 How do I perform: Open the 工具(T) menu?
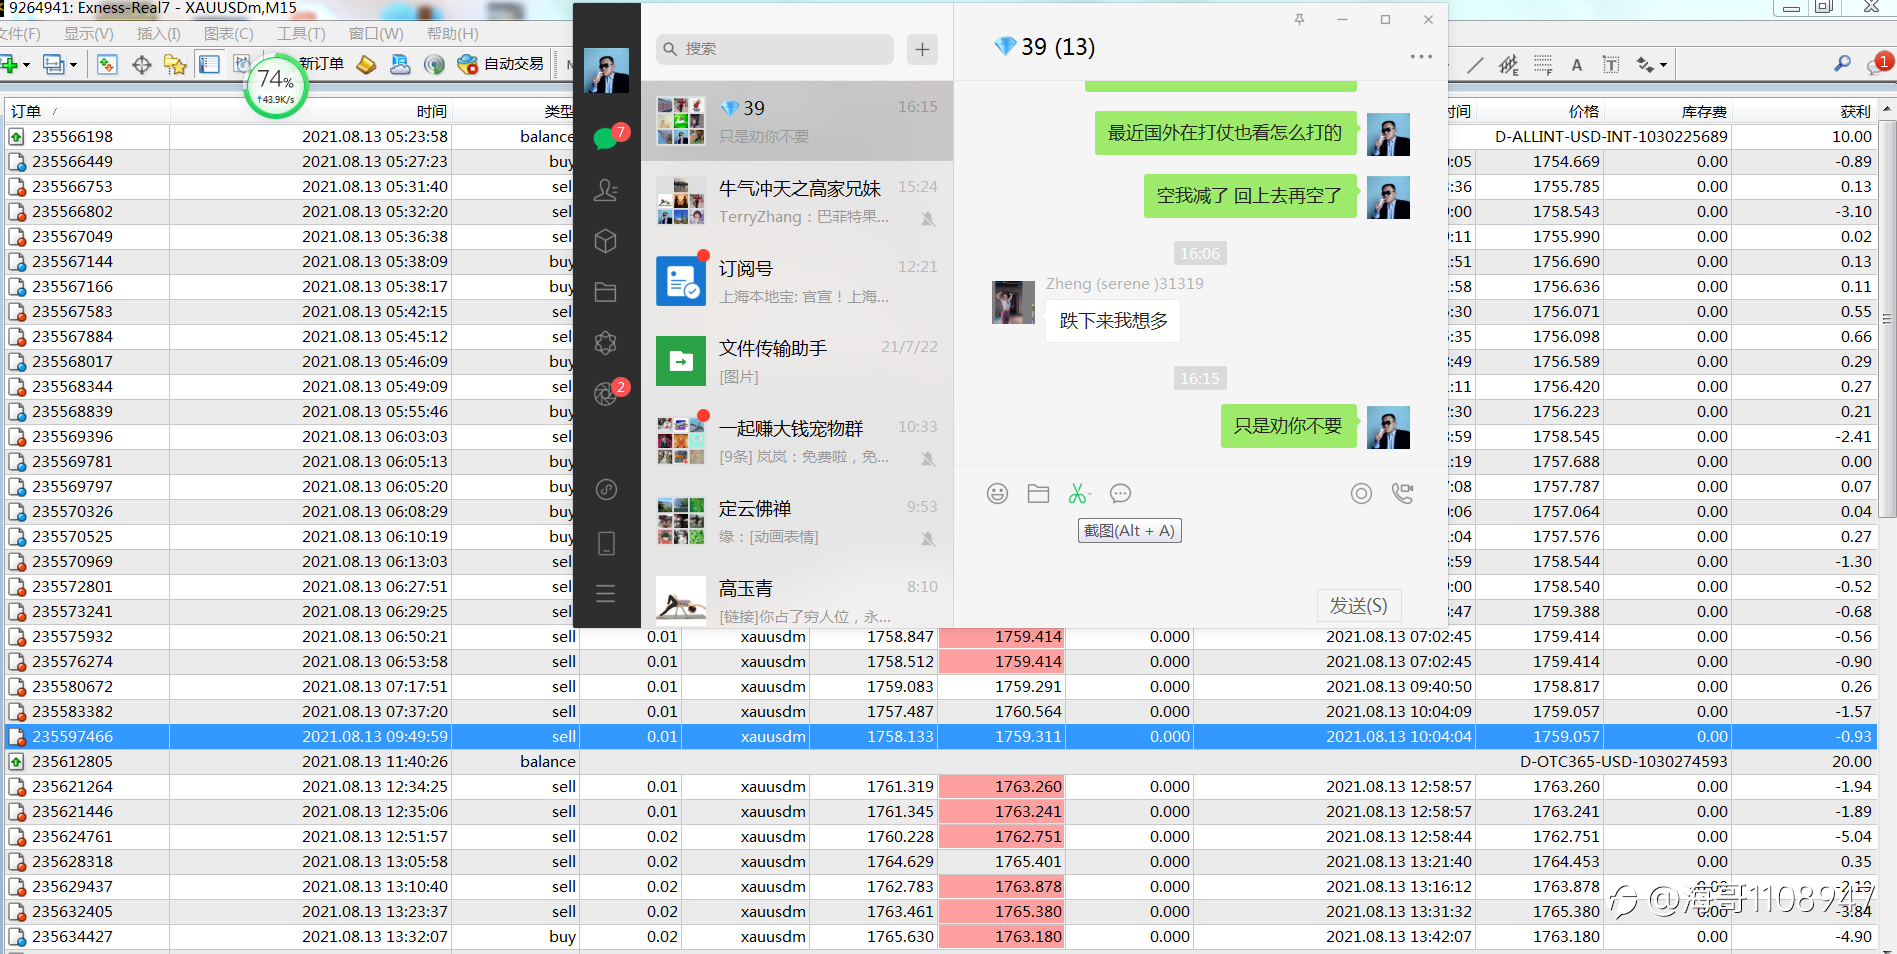(x=301, y=33)
